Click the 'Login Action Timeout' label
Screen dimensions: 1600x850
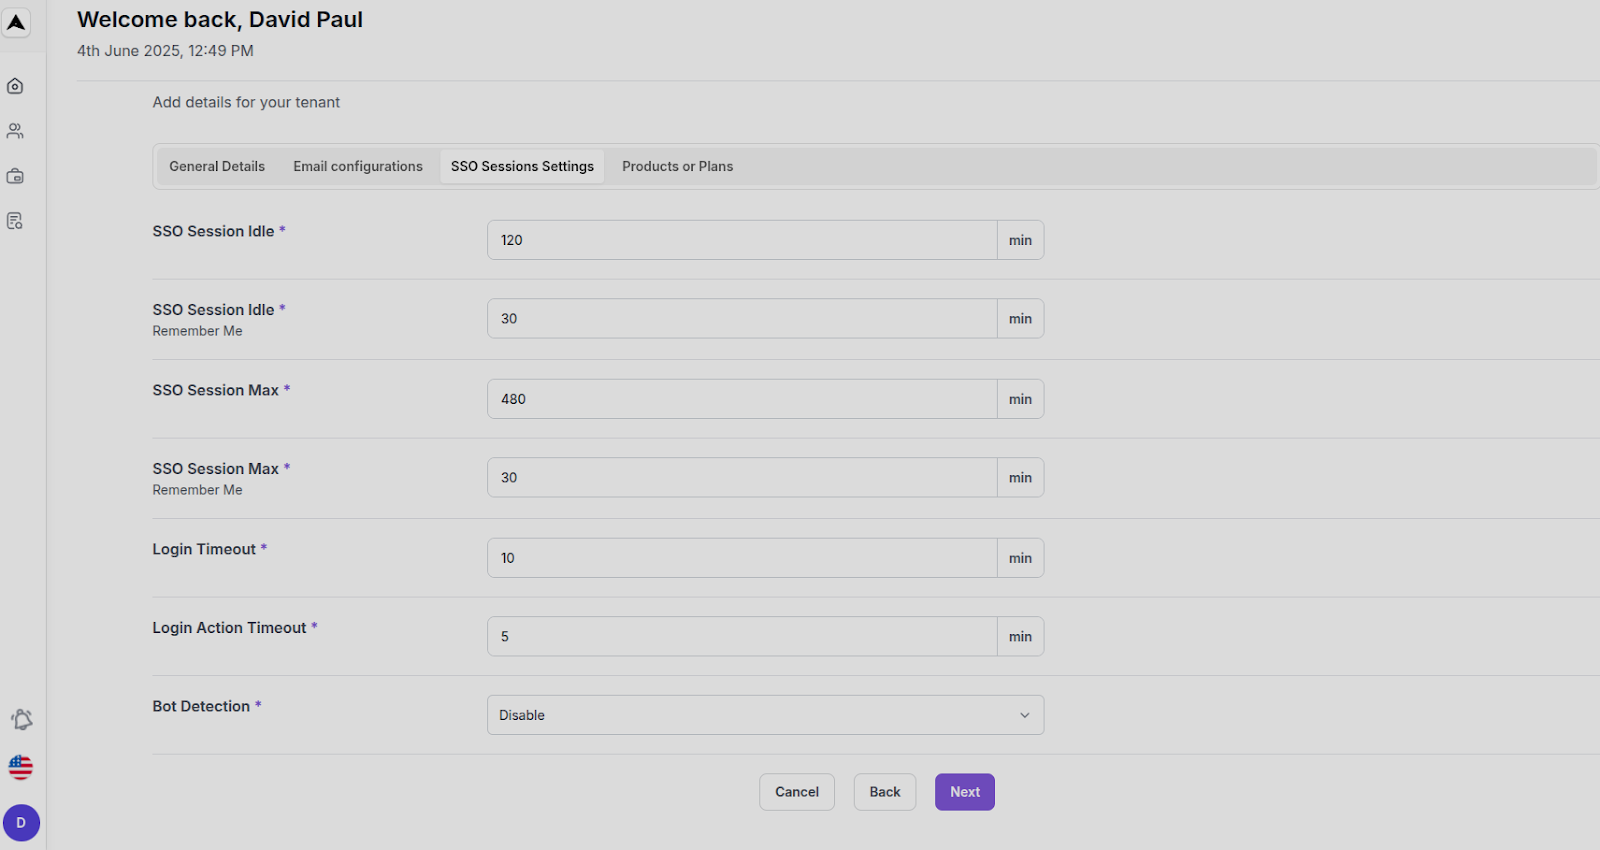coord(229,628)
